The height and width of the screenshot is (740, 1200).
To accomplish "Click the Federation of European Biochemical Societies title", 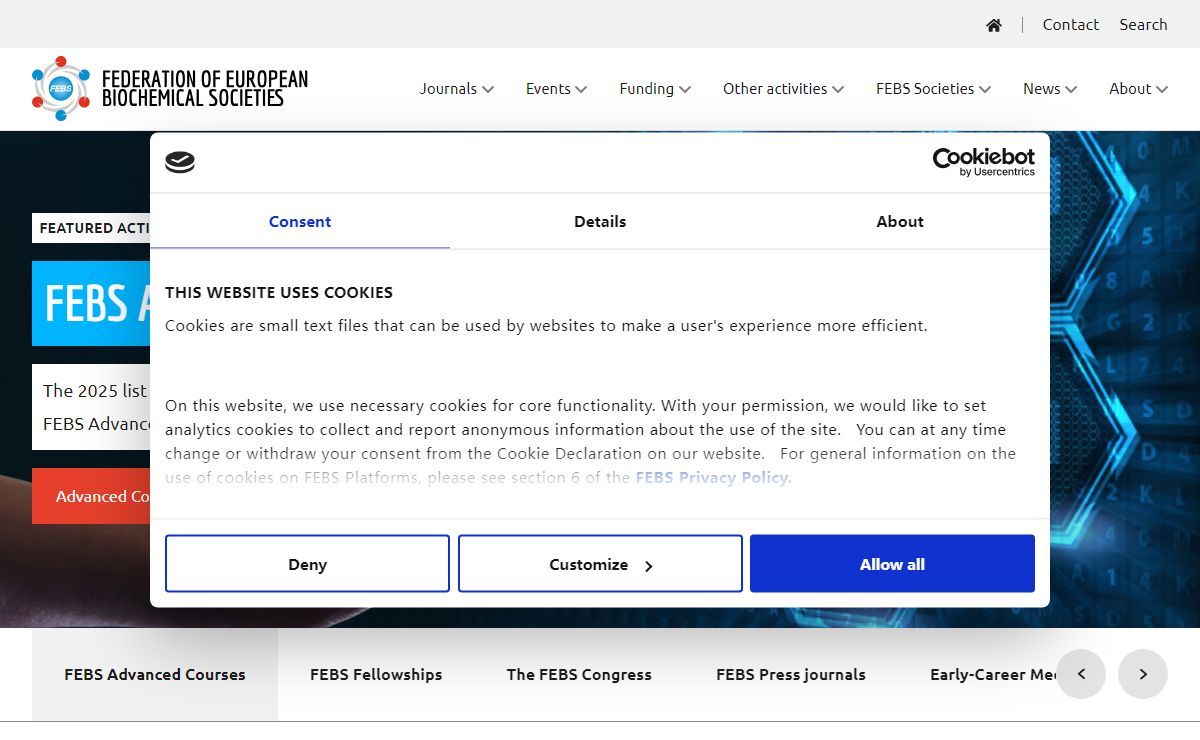I will (x=205, y=88).
